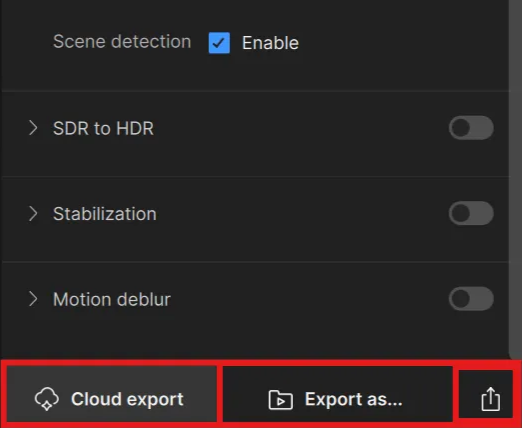Screen dimensions: 522x429
Task: Click the cloud sparkle icon on Cloud export
Action: click(x=47, y=399)
